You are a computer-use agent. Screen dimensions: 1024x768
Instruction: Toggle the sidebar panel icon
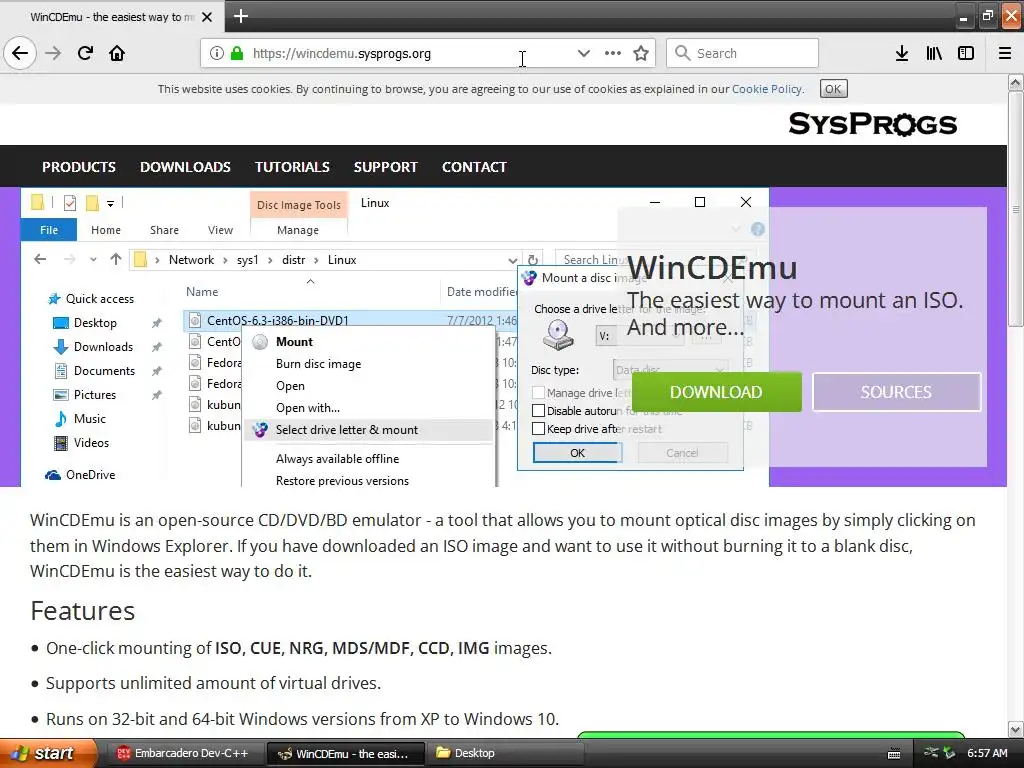pos(966,54)
